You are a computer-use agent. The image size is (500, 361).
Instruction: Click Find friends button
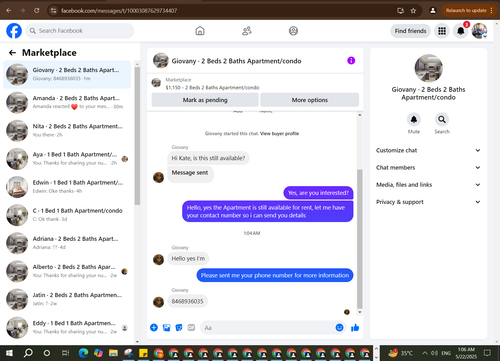410,31
